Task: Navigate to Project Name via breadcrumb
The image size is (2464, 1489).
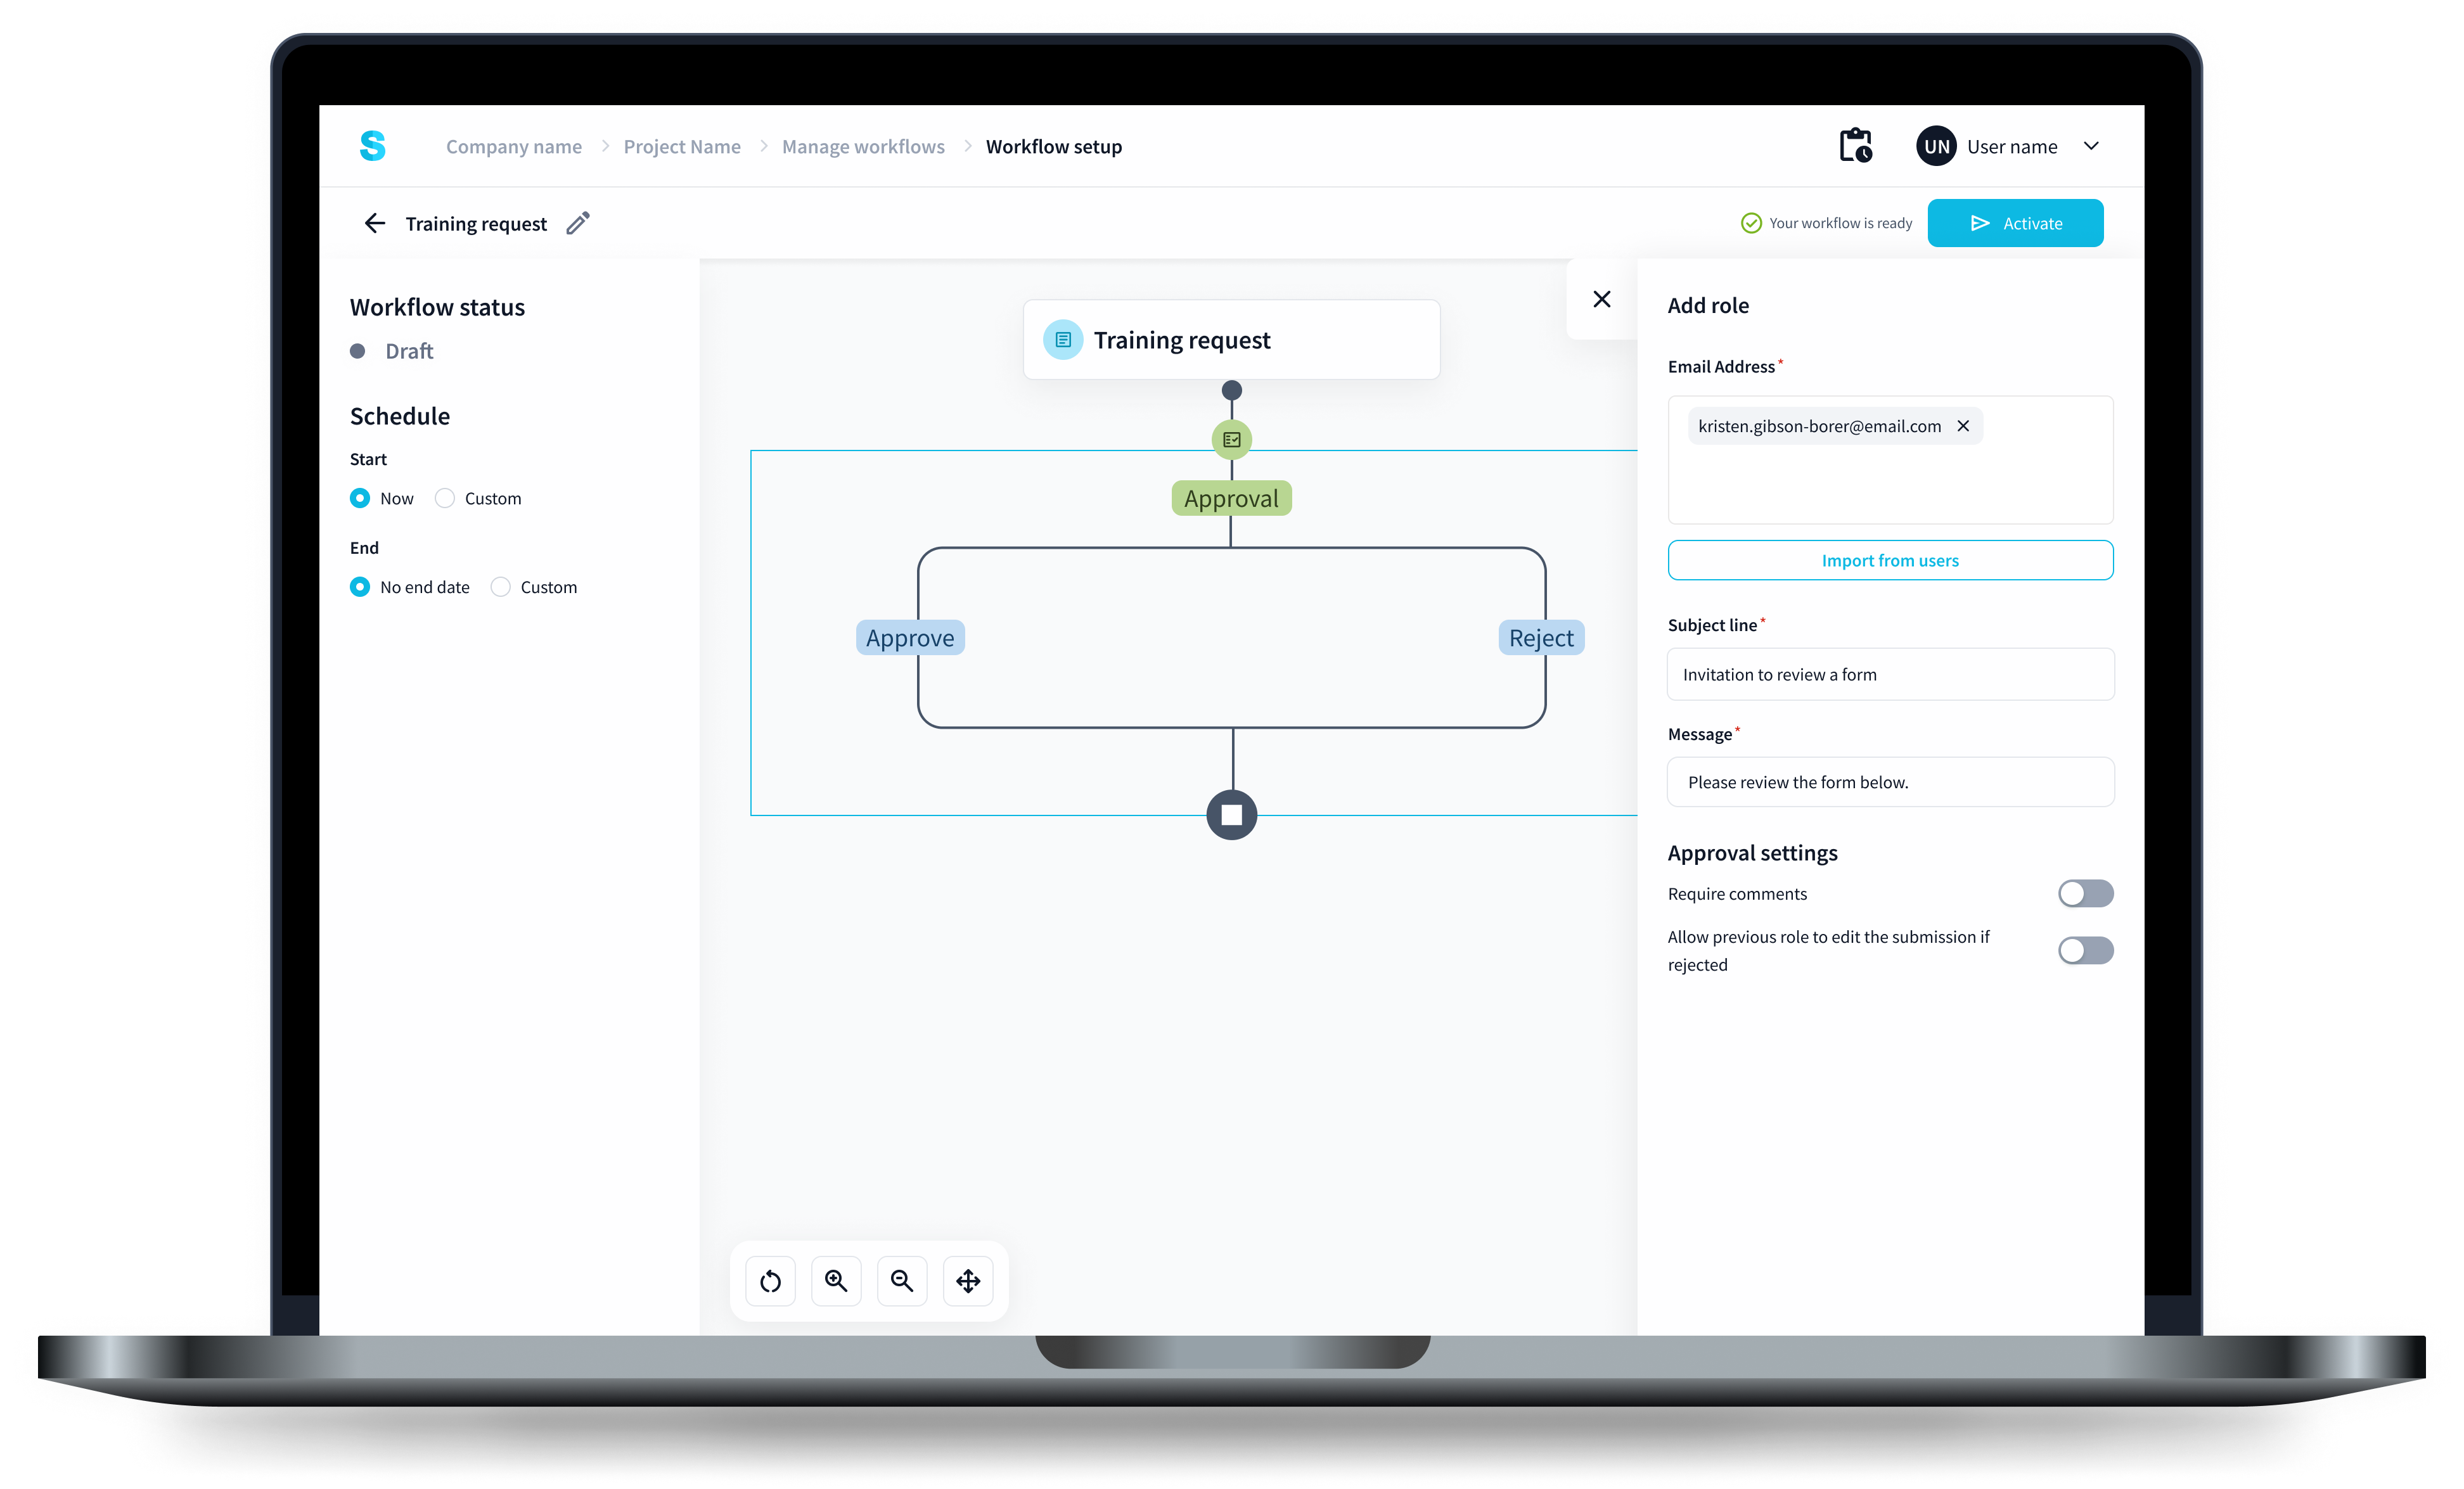Action: click(x=682, y=146)
